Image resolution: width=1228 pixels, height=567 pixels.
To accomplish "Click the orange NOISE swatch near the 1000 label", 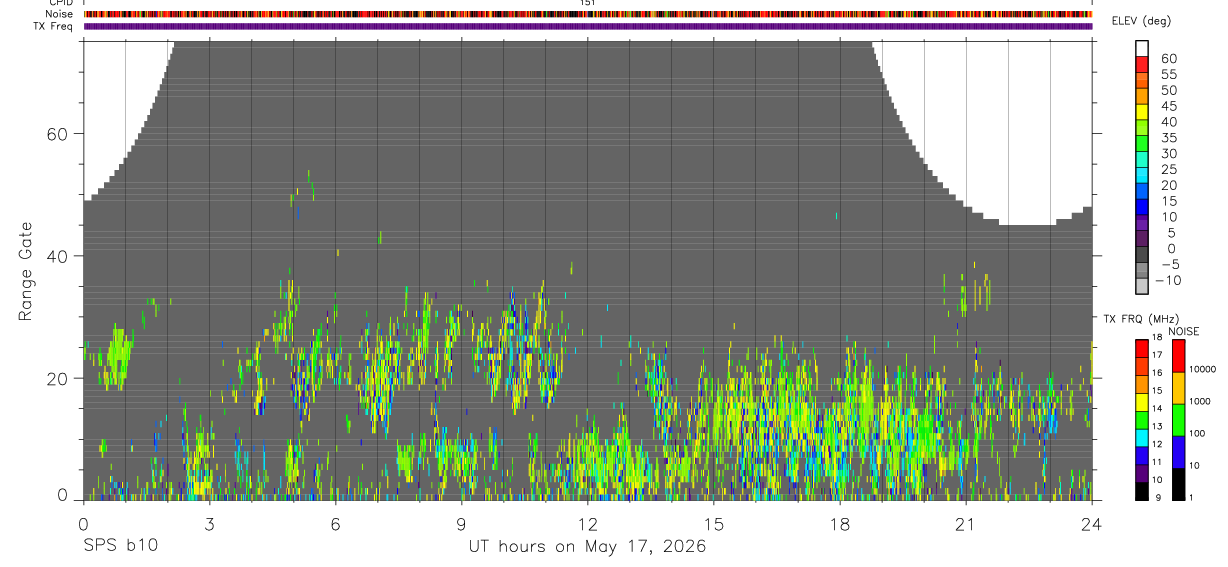I will pyautogui.click(x=1178, y=387).
